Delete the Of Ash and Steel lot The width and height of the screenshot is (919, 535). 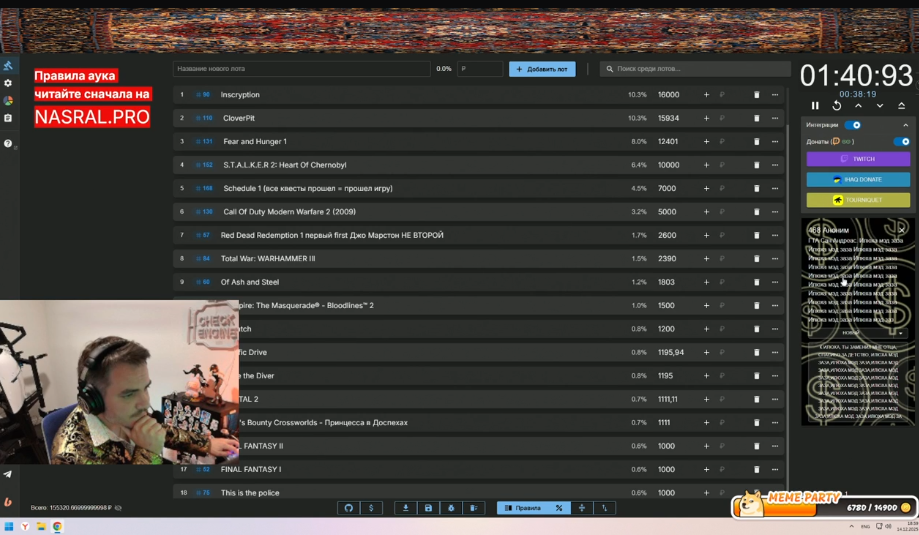tap(756, 282)
